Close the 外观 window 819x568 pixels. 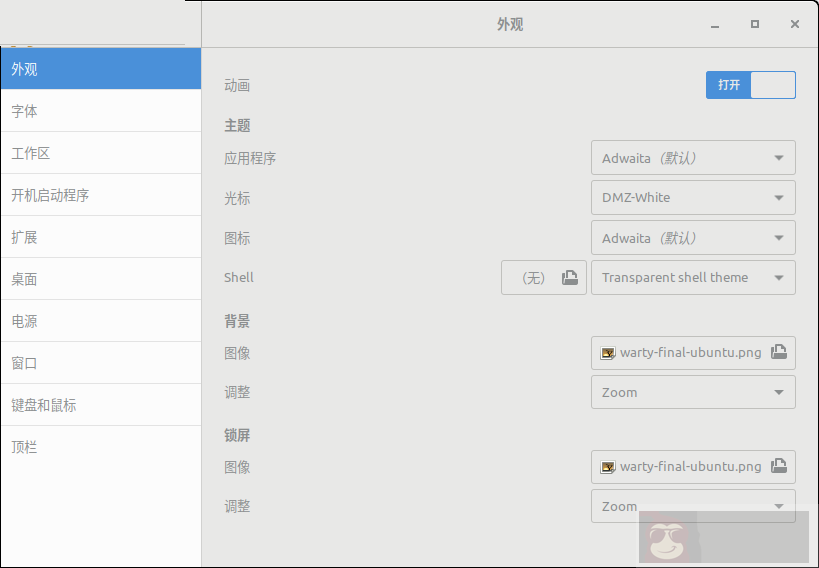tap(795, 24)
